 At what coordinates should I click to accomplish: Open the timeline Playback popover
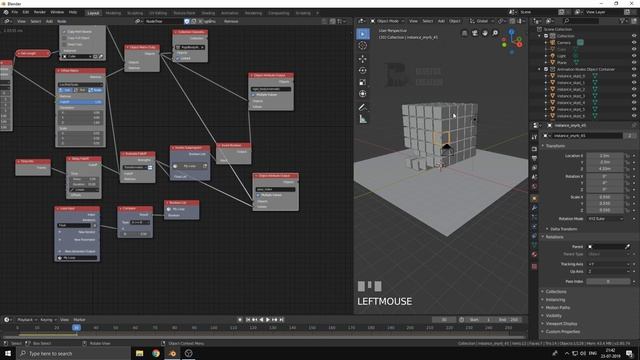(27, 320)
